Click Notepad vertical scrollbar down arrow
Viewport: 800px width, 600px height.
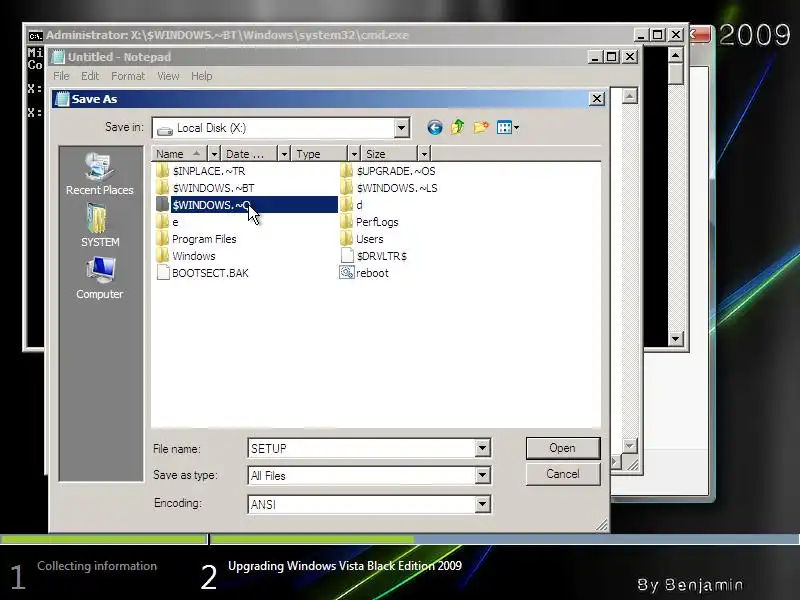(630, 446)
